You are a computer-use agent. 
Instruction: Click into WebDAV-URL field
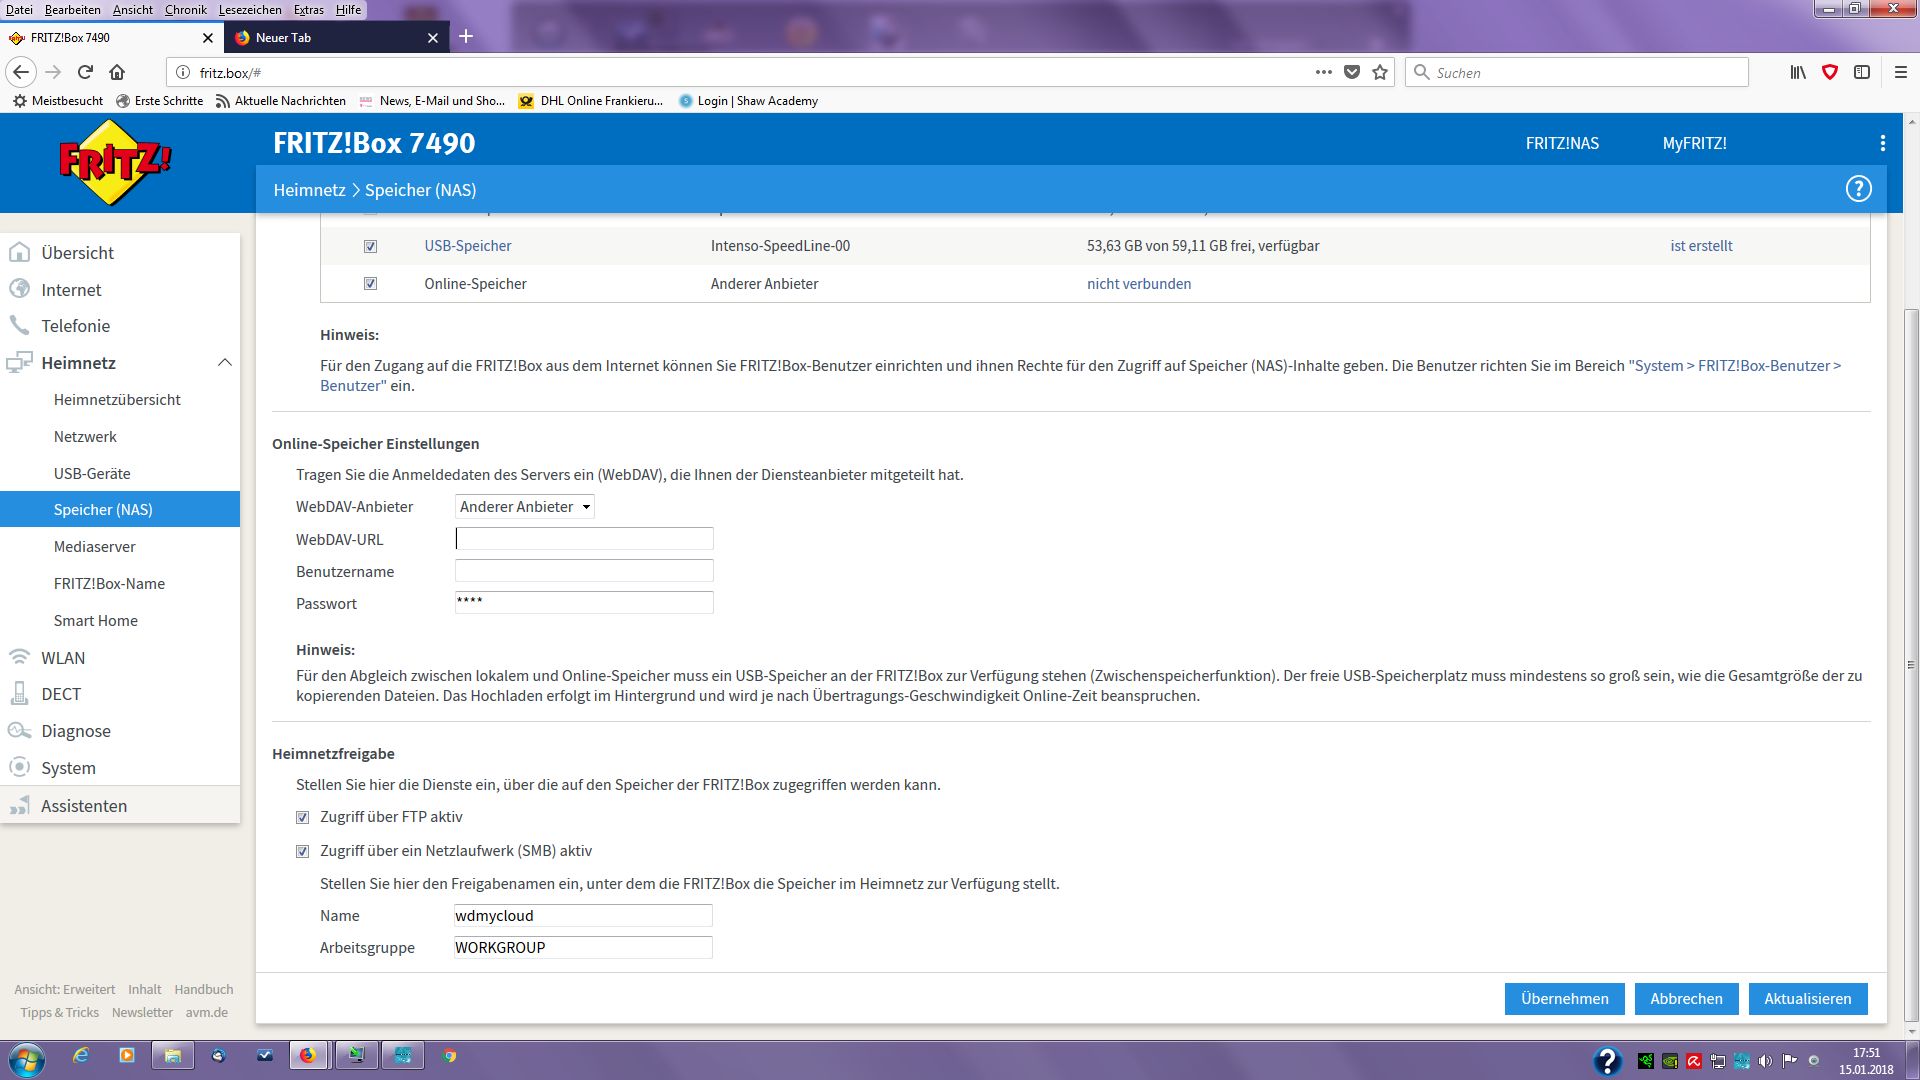[x=584, y=539]
